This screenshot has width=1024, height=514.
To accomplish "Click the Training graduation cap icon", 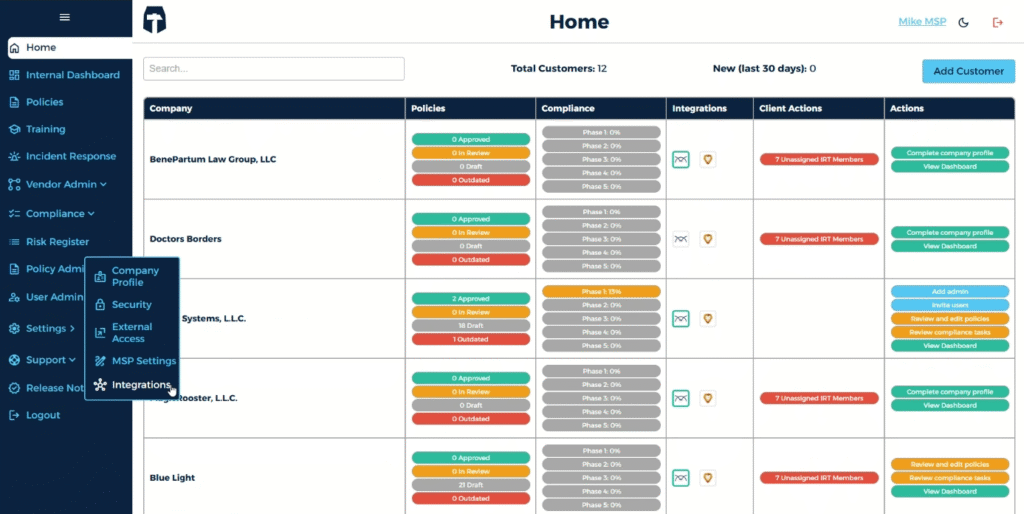I will pyautogui.click(x=14, y=129).
